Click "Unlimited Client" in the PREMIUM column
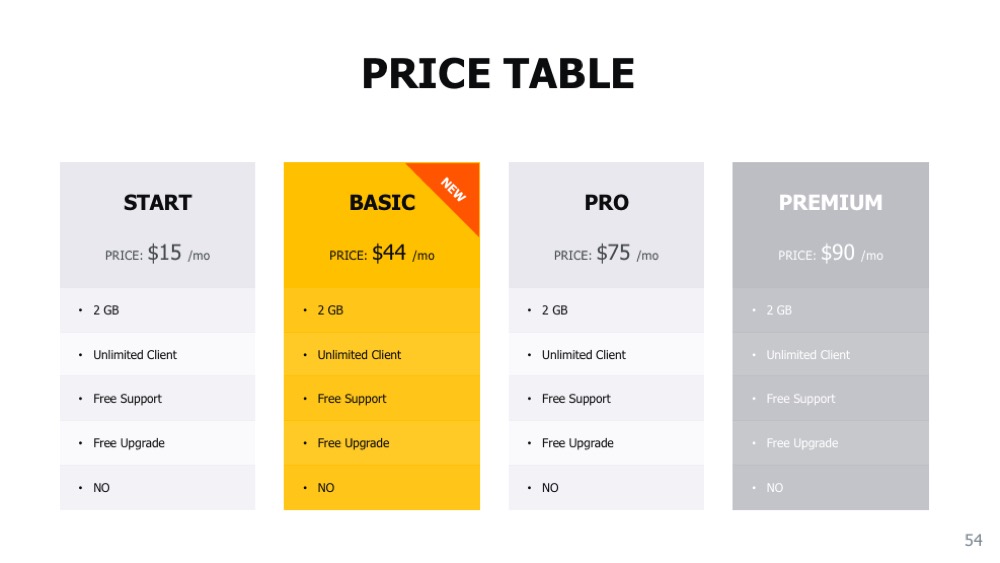 tap(808, 355)
